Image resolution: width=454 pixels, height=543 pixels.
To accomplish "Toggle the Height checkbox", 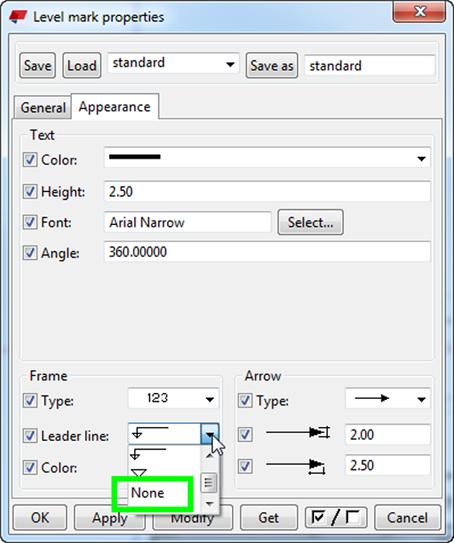I will tap(30, 191).
